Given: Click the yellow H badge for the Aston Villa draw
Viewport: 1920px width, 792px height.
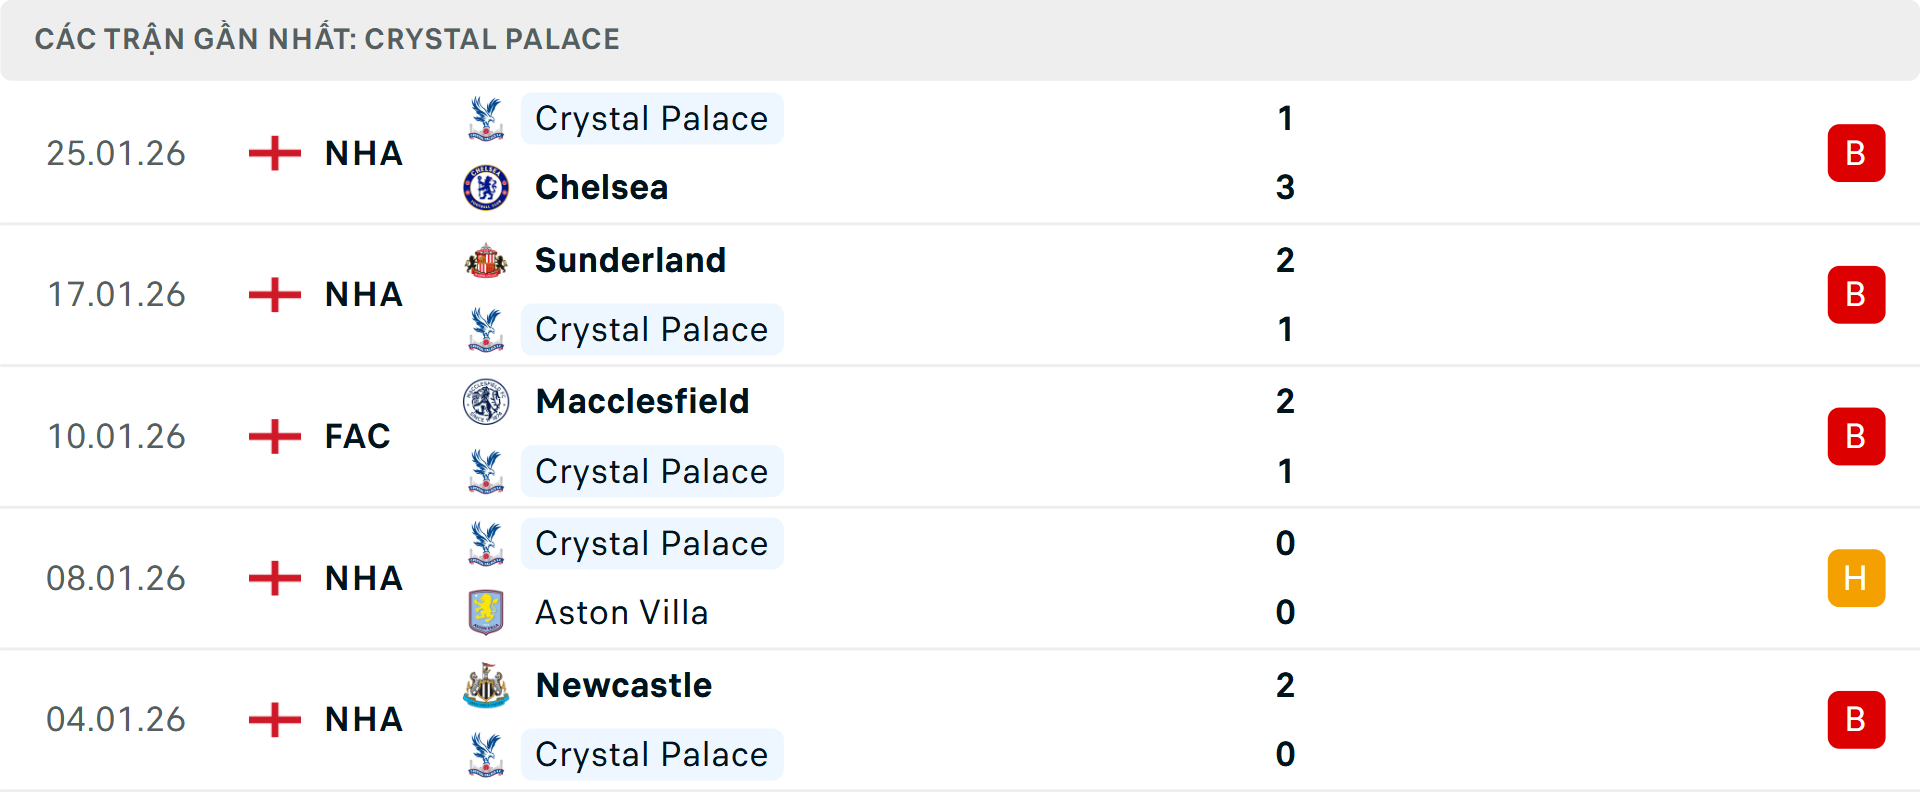Looking at the screenshot, I should 1857,578.
